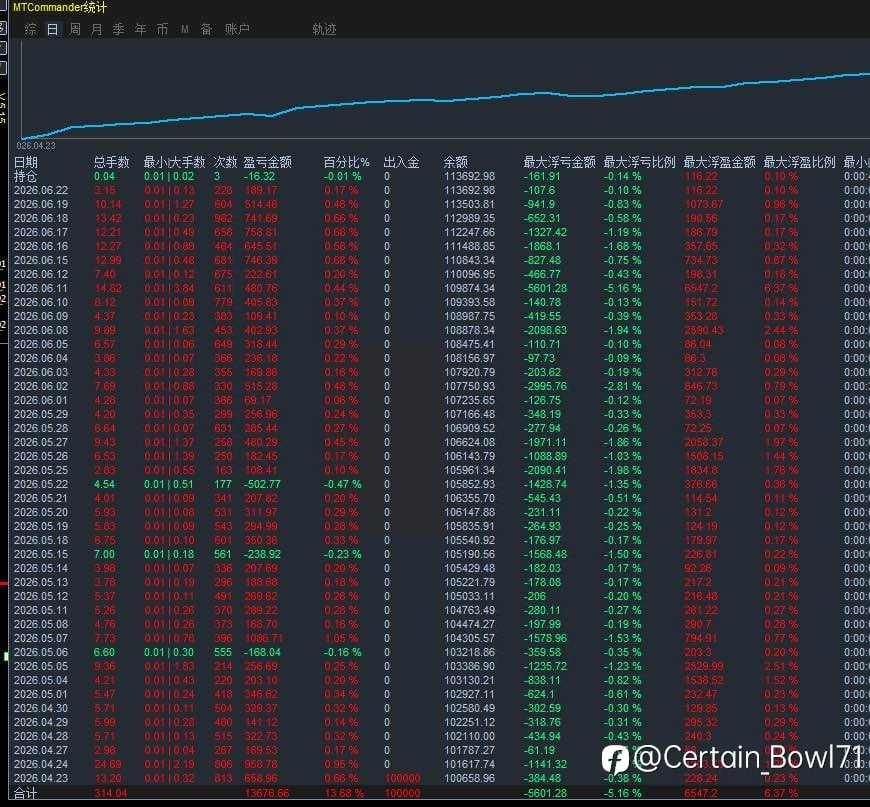Sort by the 总手数 column header
870x807 pixels.
tap(112, 162)
